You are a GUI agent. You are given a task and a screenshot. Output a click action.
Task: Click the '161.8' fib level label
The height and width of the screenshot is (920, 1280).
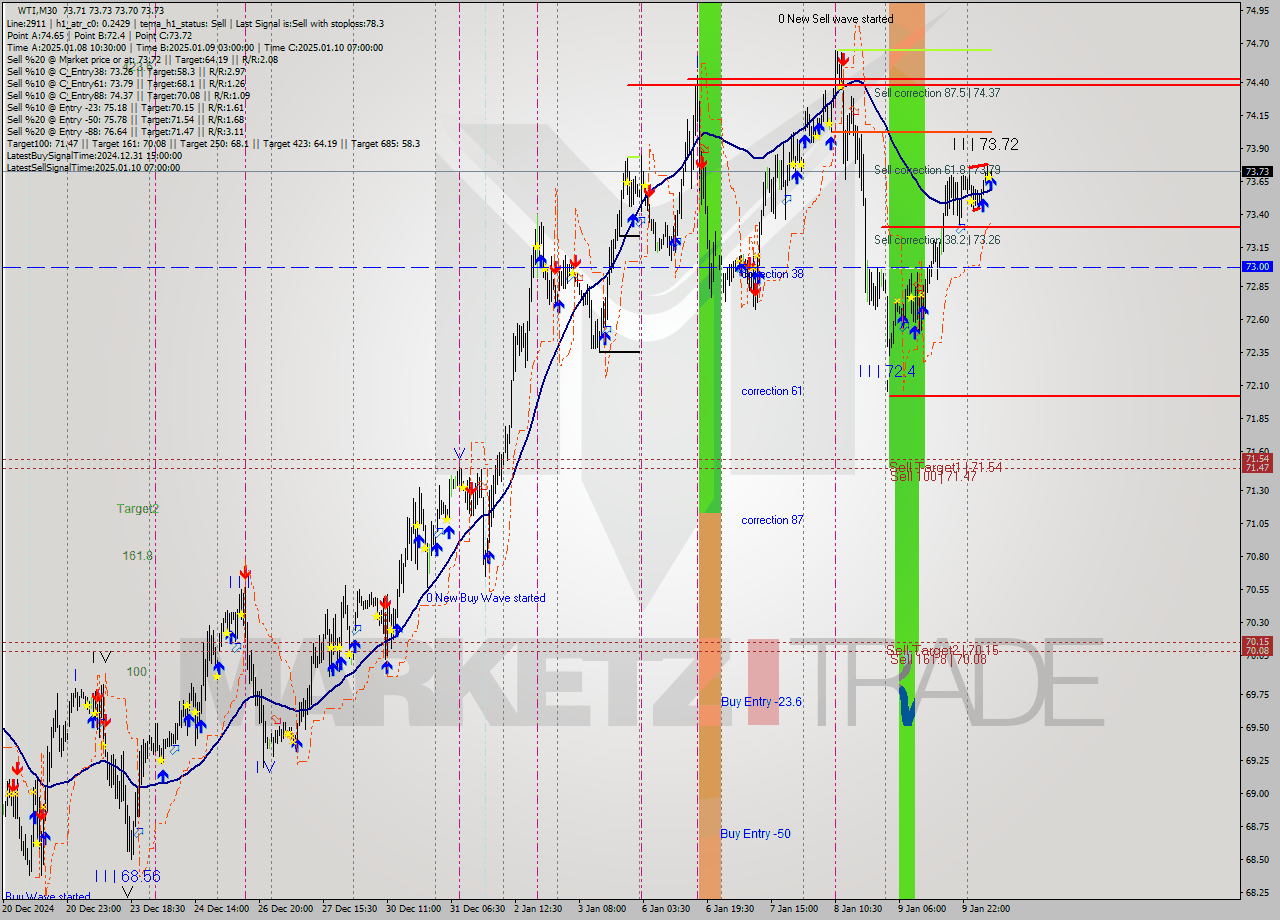coord(137,555)
